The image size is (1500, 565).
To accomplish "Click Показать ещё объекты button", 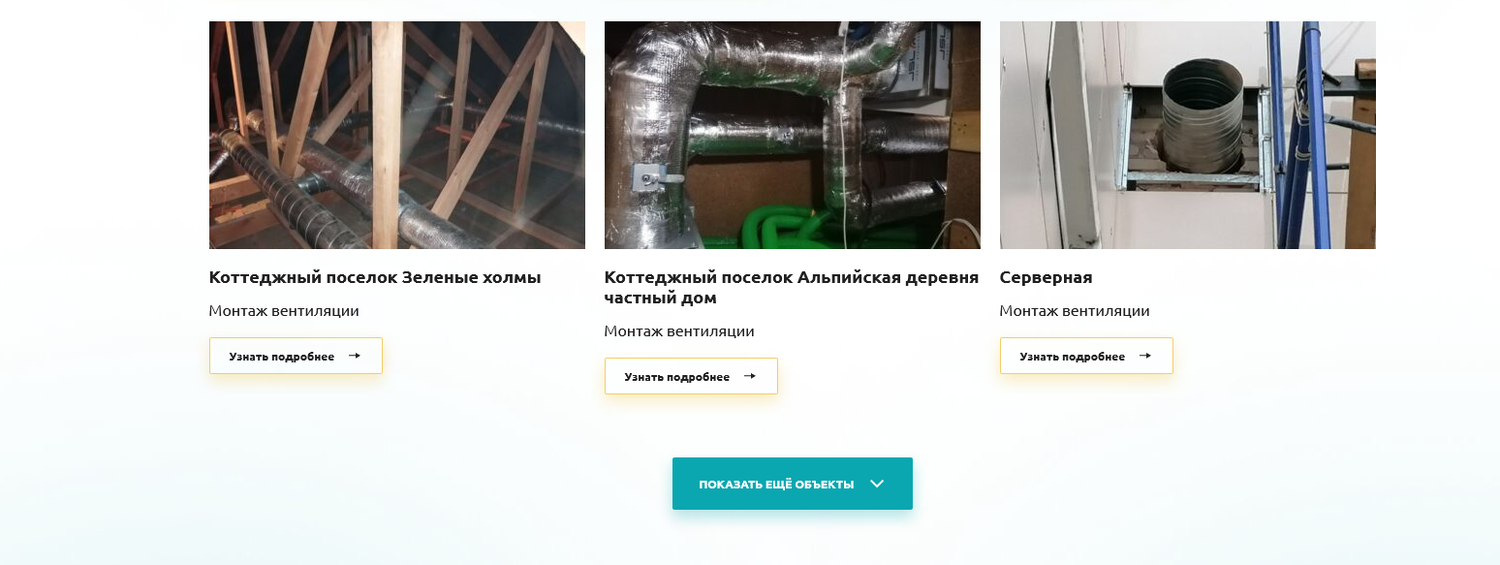I will (x=792, y=483).
